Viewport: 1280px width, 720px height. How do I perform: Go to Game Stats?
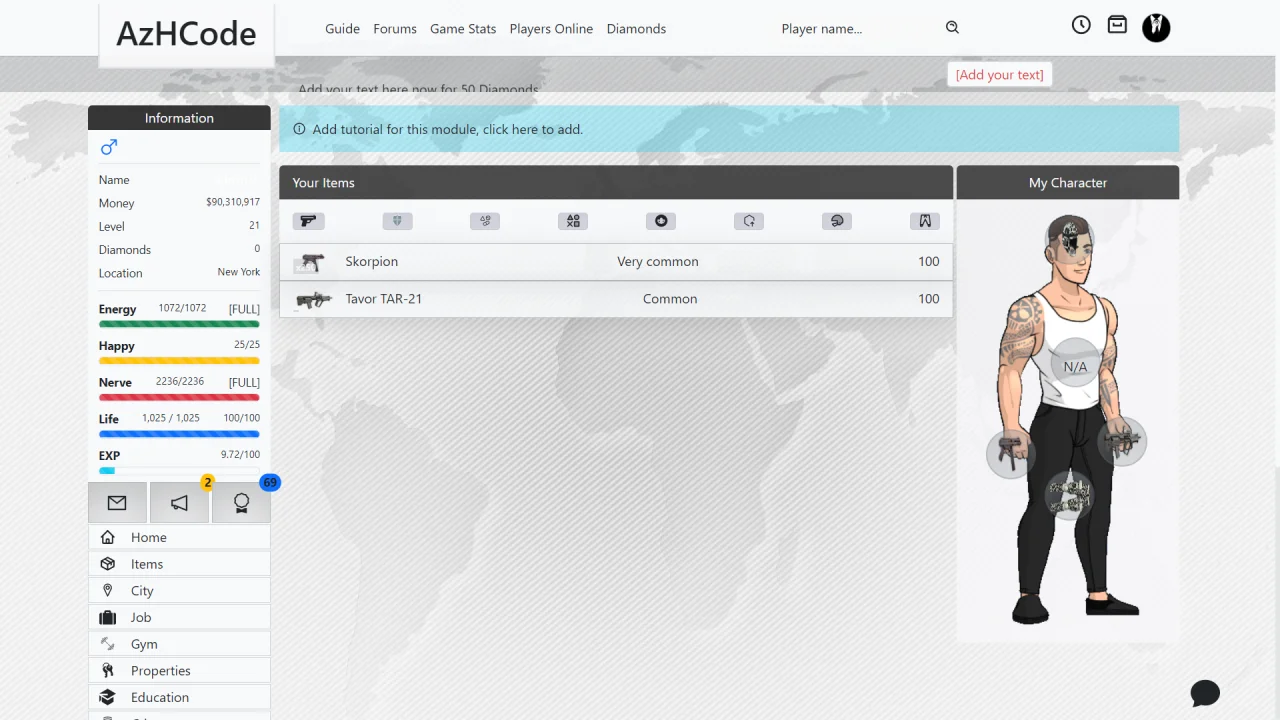click(463, 29)
